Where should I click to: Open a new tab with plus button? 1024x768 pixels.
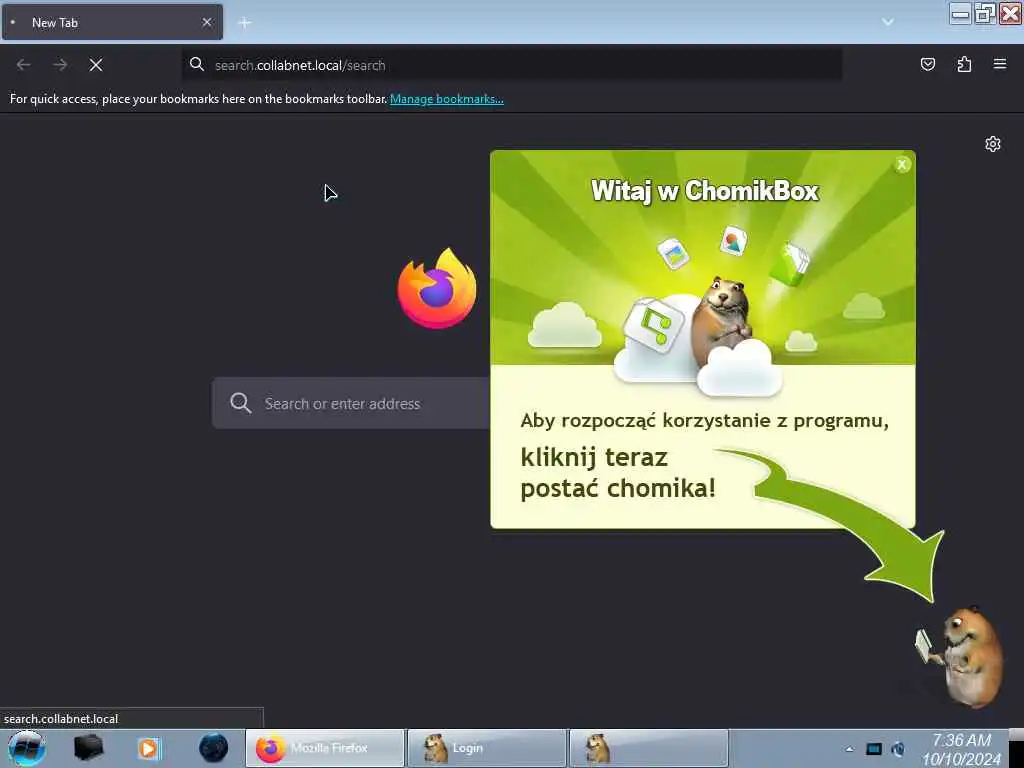point(245,23)
